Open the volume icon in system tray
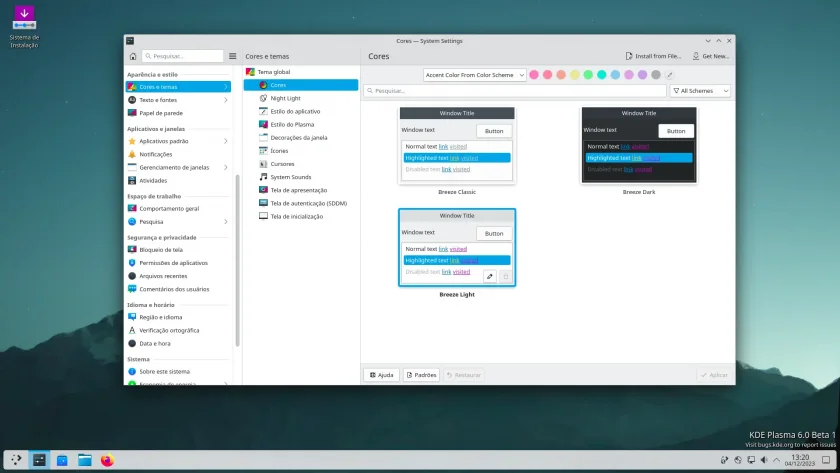840x473 pixels. [764, 460]
